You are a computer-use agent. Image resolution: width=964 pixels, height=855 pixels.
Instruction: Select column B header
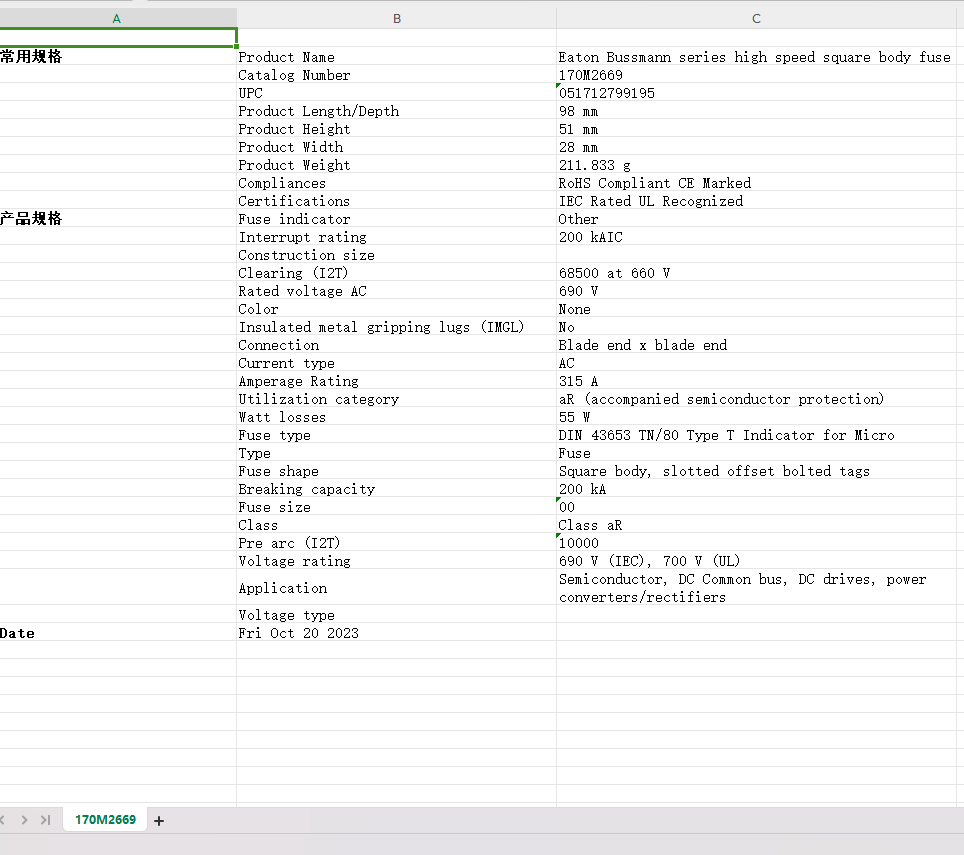click(x=397, y=18)
